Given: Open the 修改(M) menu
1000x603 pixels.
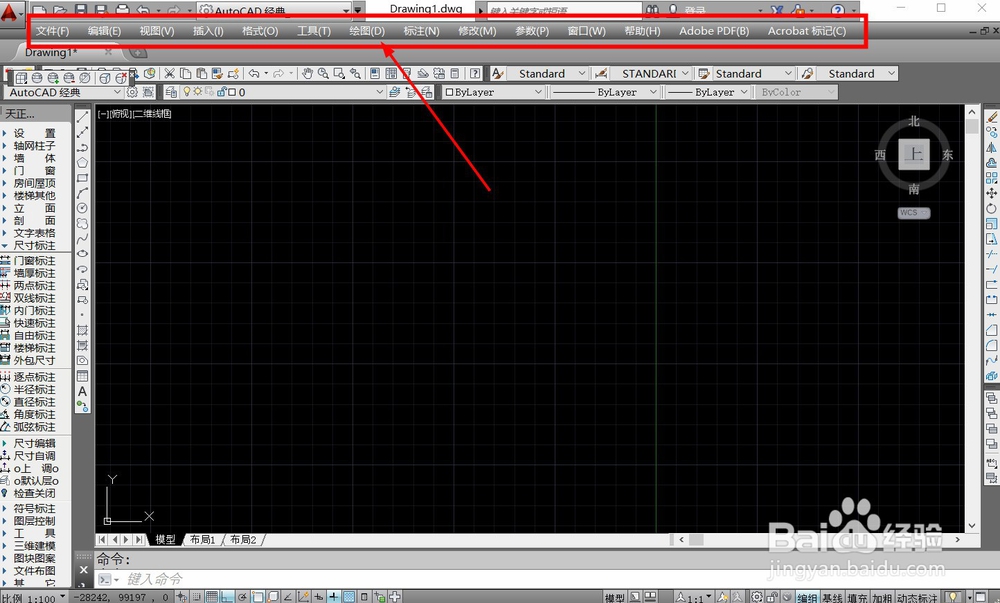Looking at the screenshot, I should [x=477, y=31].
